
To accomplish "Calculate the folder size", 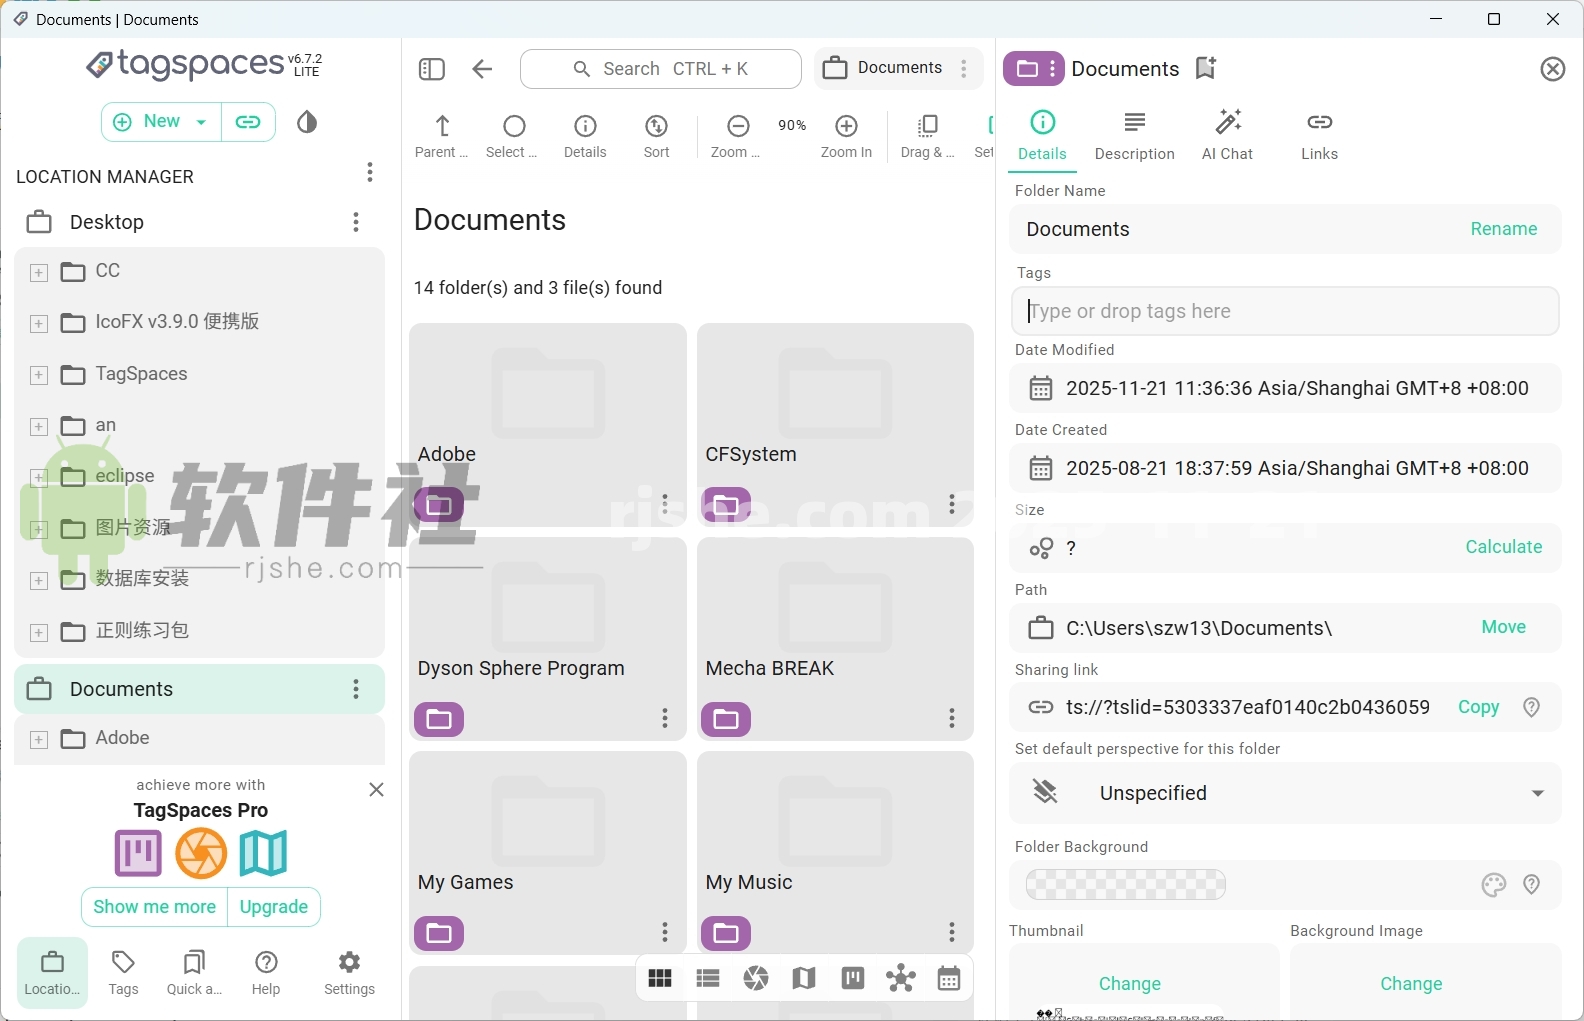I will (1503, 547).
